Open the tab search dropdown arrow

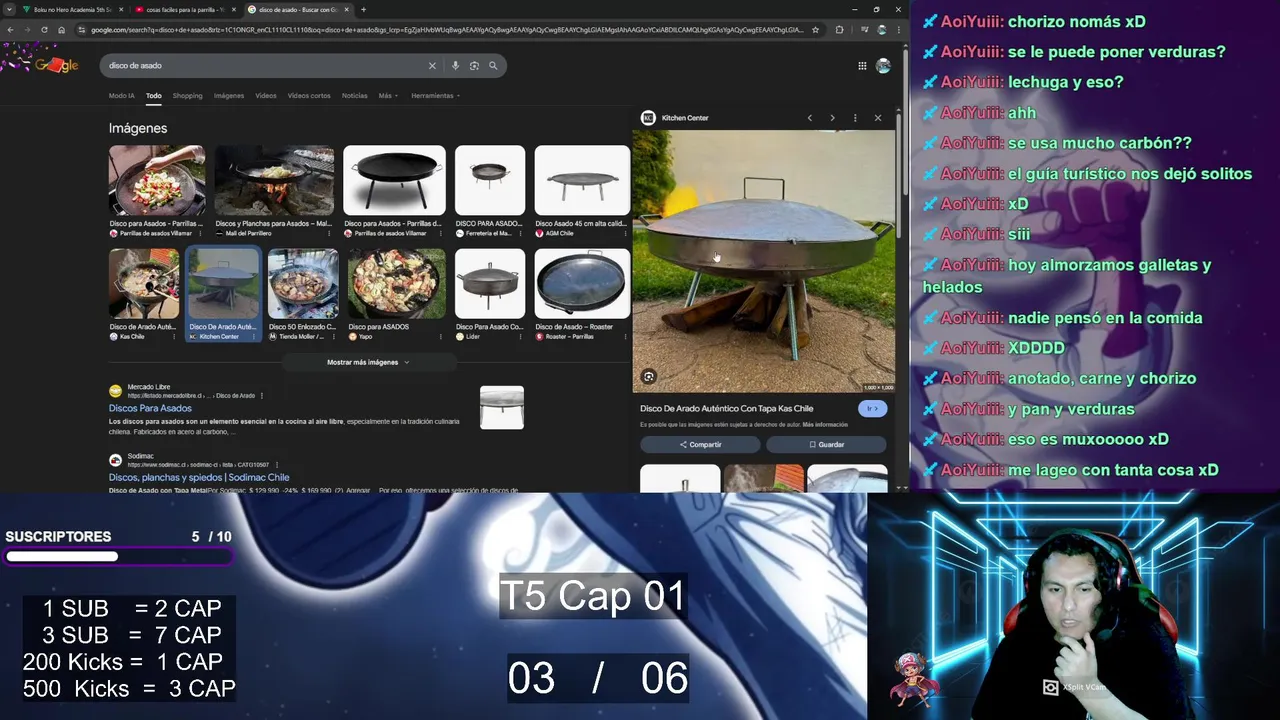coord(10,10)
